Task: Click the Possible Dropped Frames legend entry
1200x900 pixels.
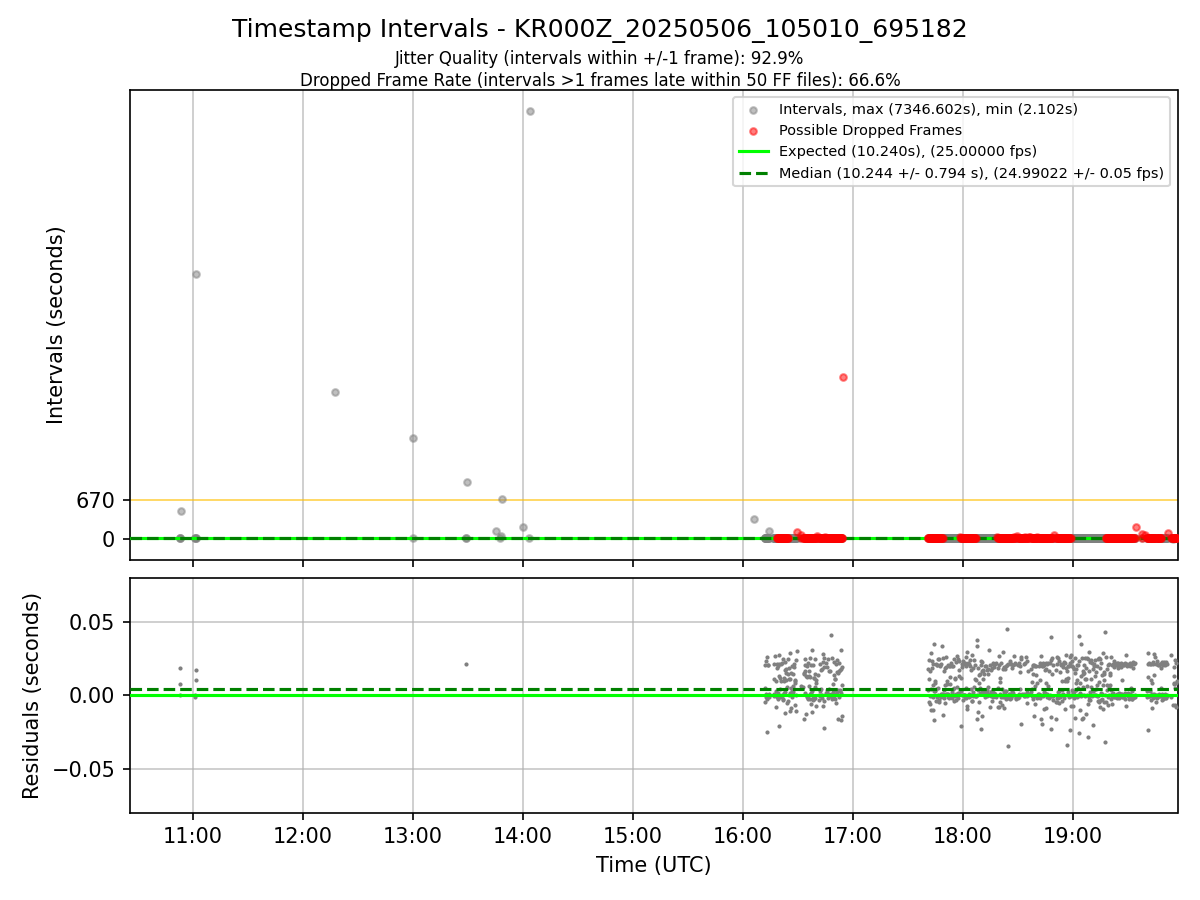Action: tap(870, 130)
